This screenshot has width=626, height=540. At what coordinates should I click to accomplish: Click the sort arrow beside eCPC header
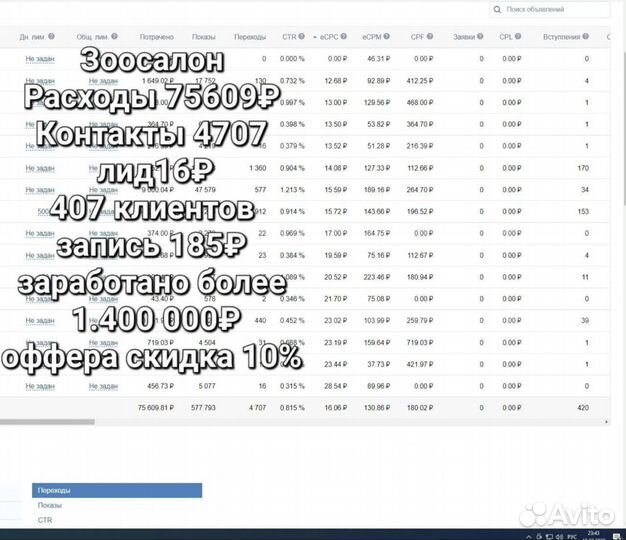(x=314, y=37)
